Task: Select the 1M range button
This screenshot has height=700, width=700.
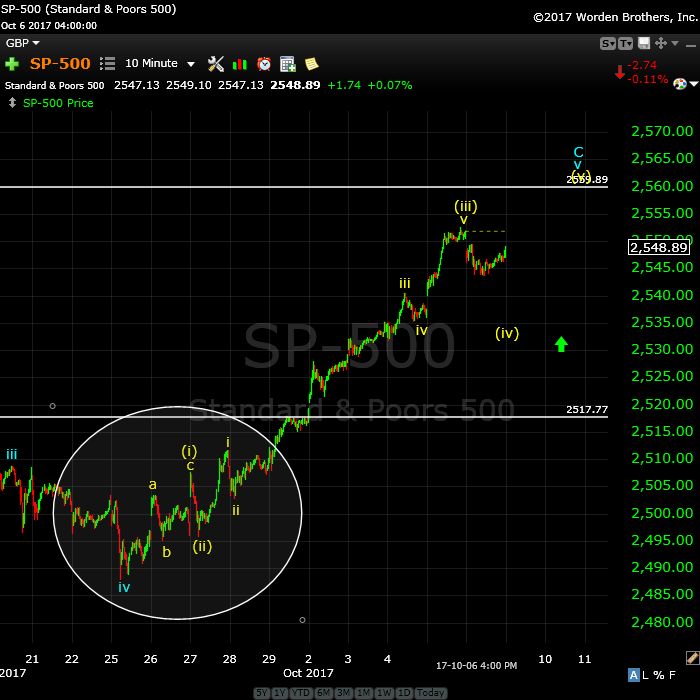Action: (363, 693)
